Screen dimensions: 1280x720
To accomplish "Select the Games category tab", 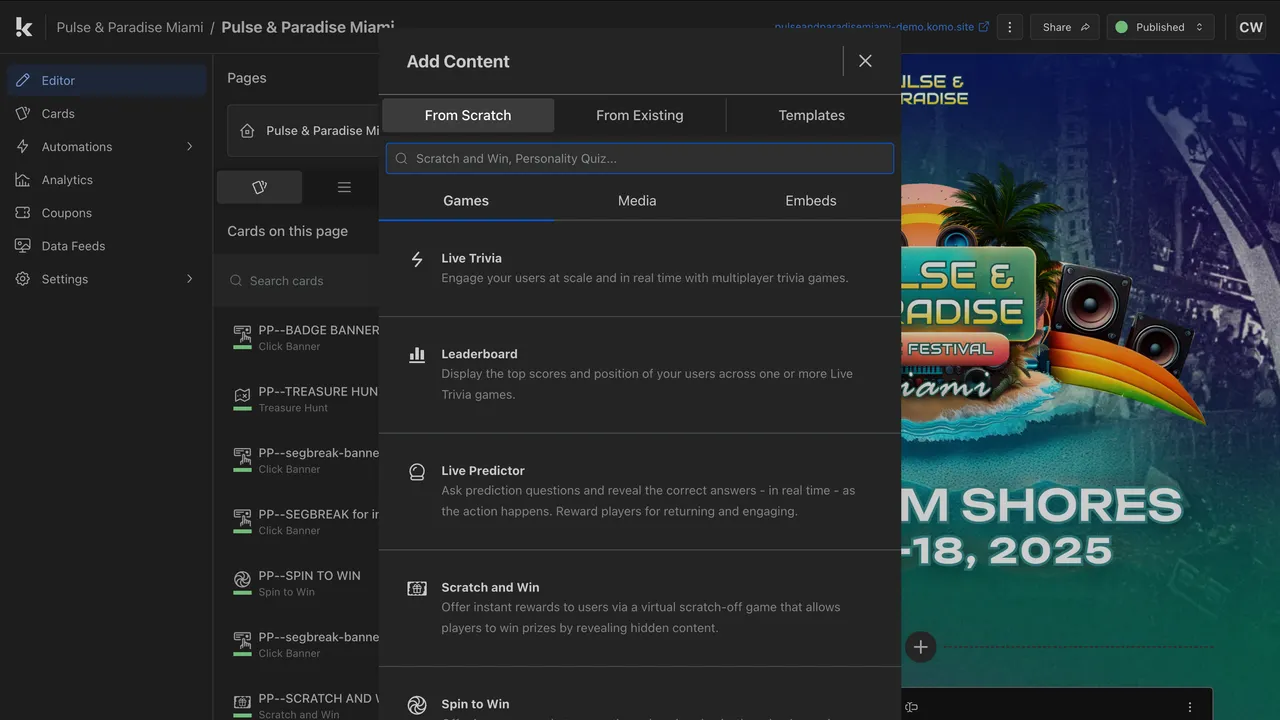I will coord(466,201).
